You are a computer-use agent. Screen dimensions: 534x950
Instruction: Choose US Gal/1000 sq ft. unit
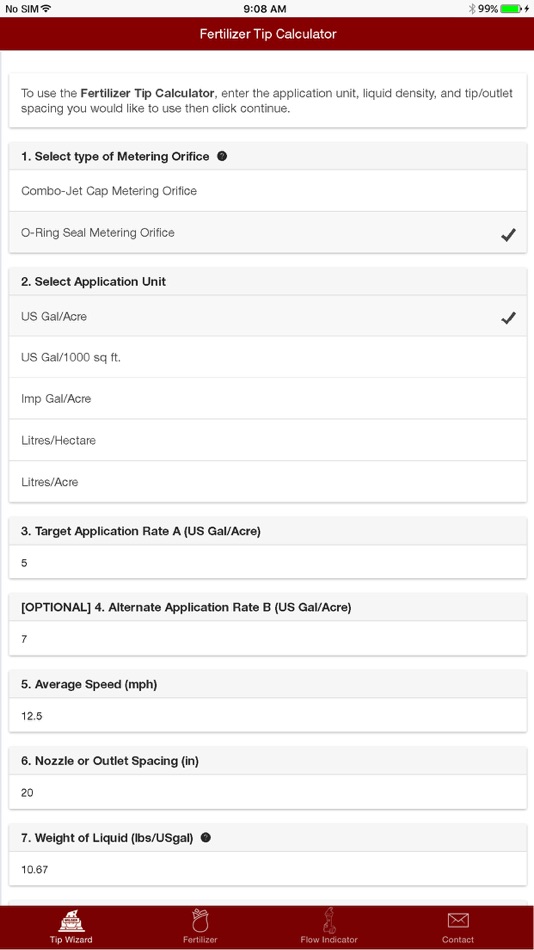[x=267, y=357]
